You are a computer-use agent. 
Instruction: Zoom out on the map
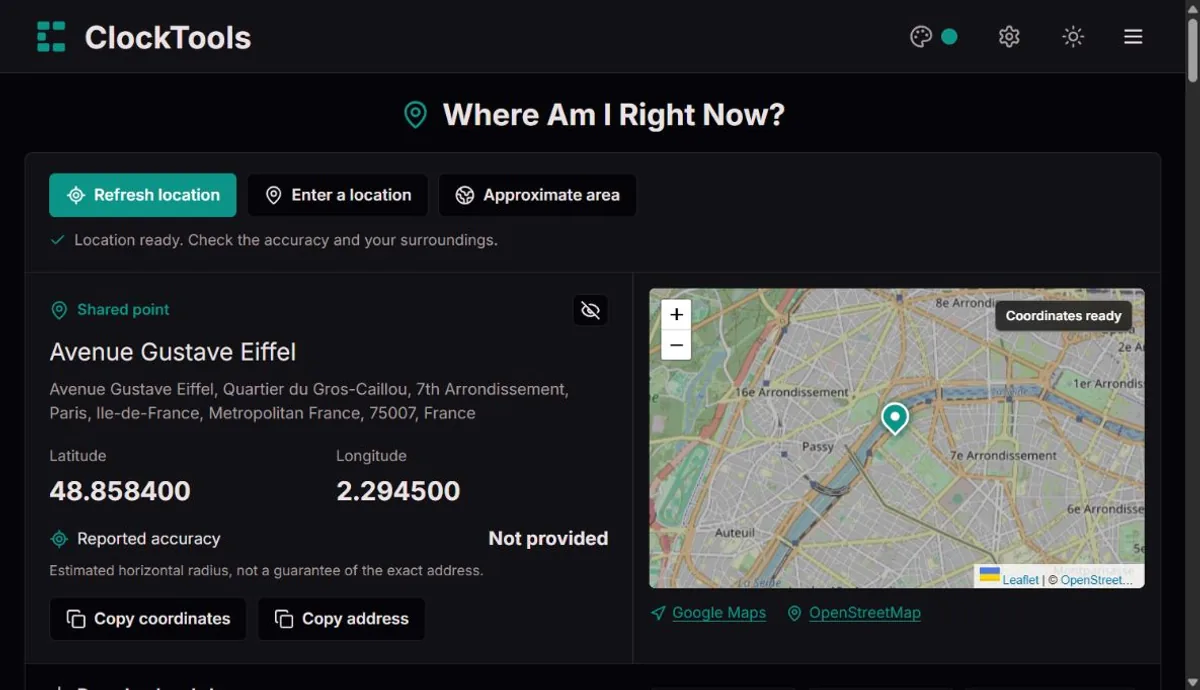click(x=677, y=345)
